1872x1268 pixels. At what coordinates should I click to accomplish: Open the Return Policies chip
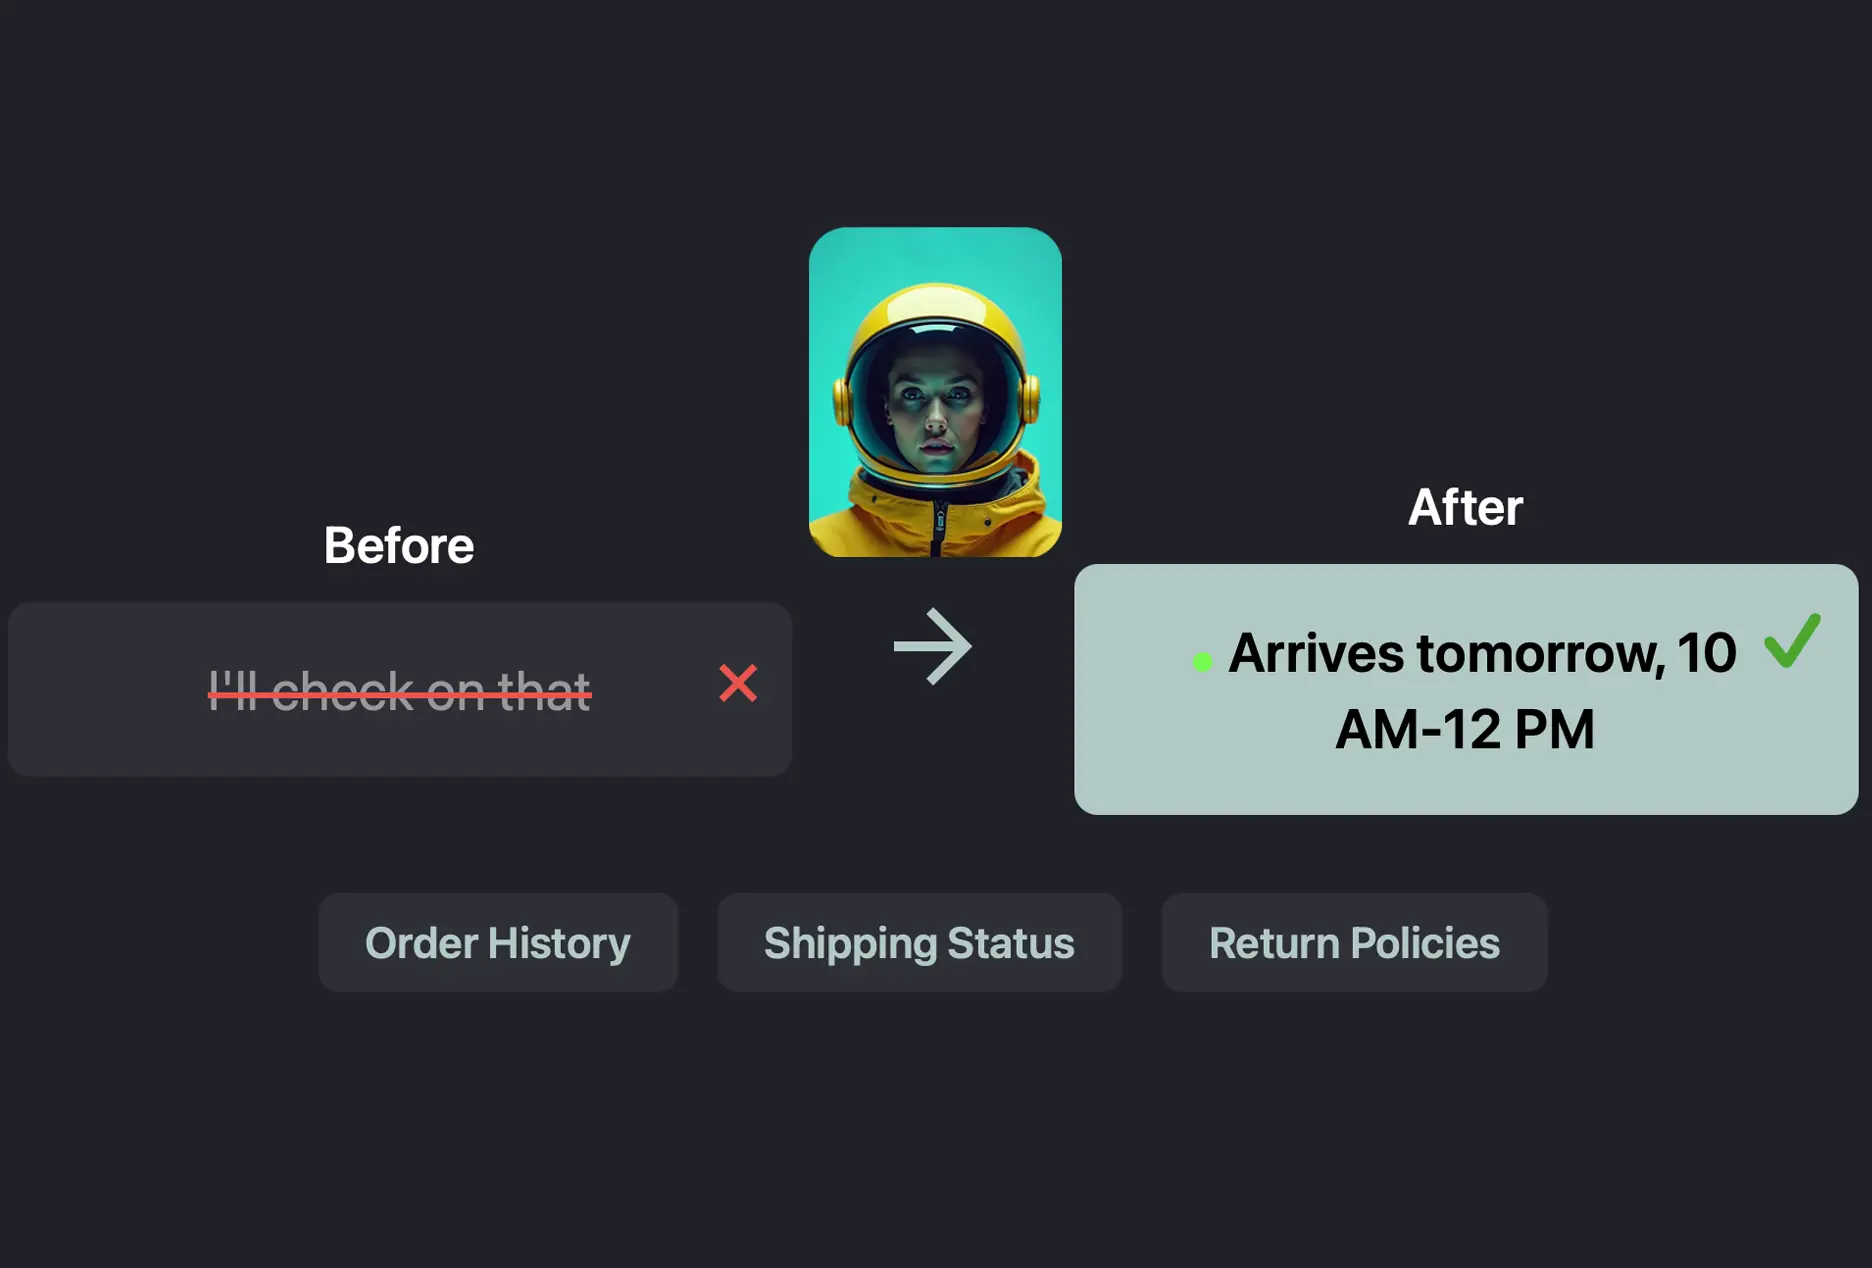tap(1354, 943)
